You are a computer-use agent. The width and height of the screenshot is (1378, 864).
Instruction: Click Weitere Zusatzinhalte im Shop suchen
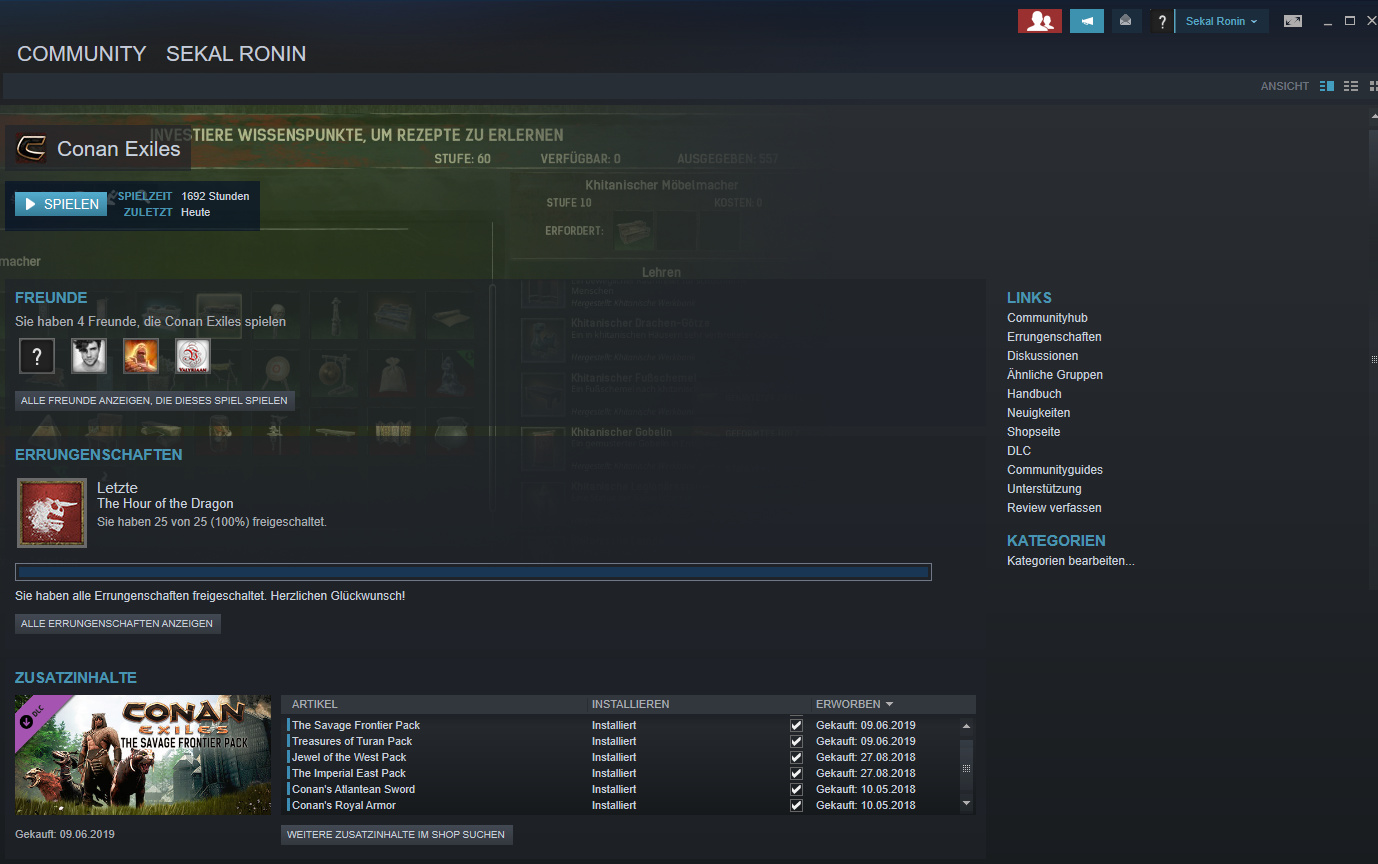tap(396, 834)
